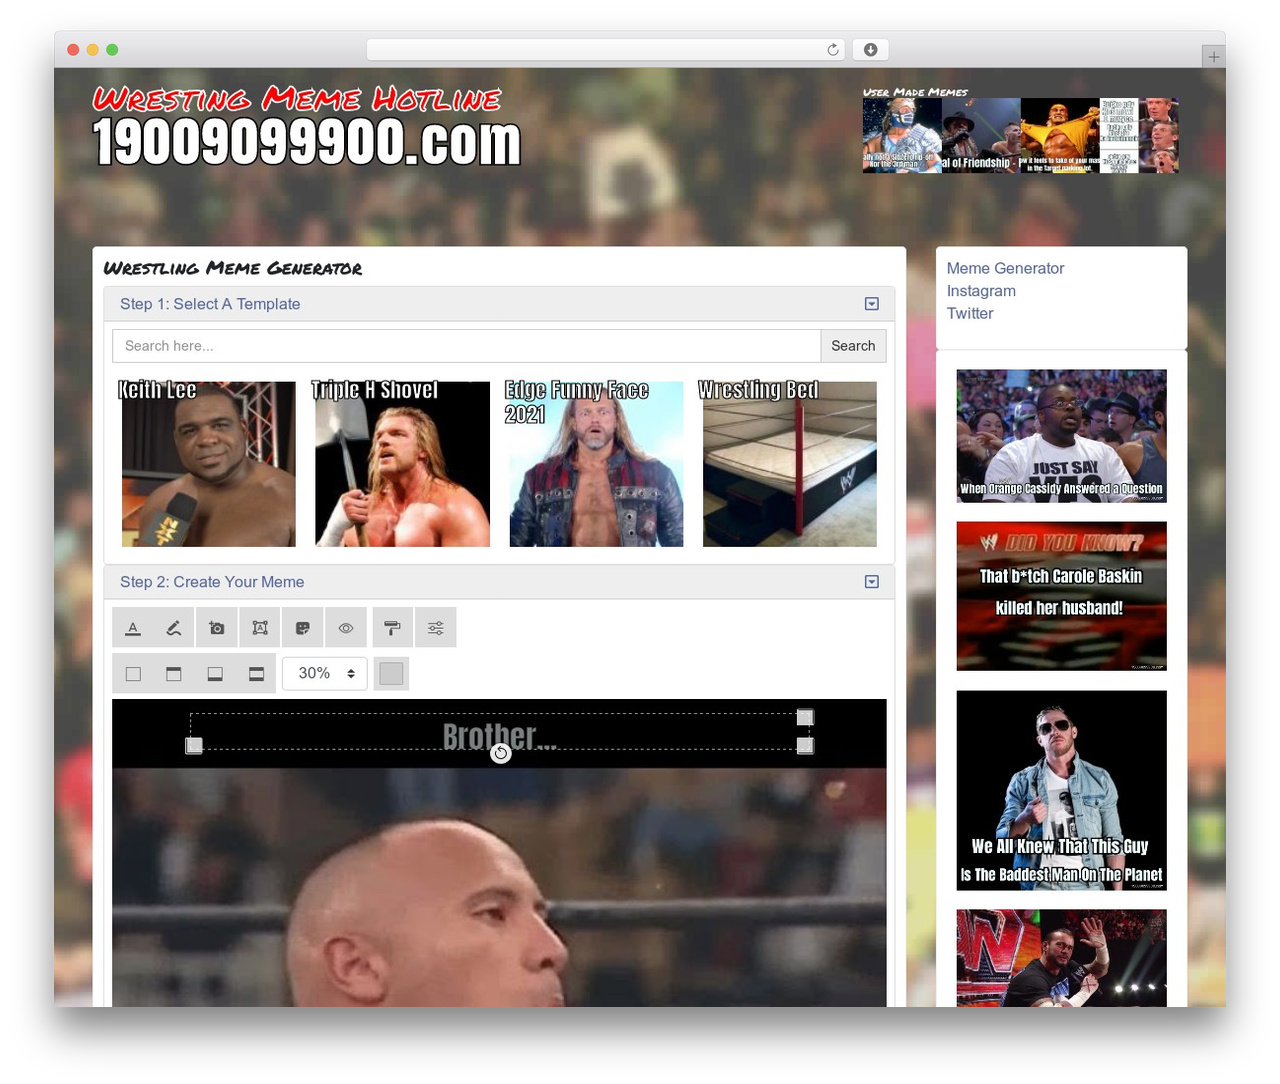Click the add photo camera icon
The height and width of the screenshot is (1084, 1280).
click(217, 628)
